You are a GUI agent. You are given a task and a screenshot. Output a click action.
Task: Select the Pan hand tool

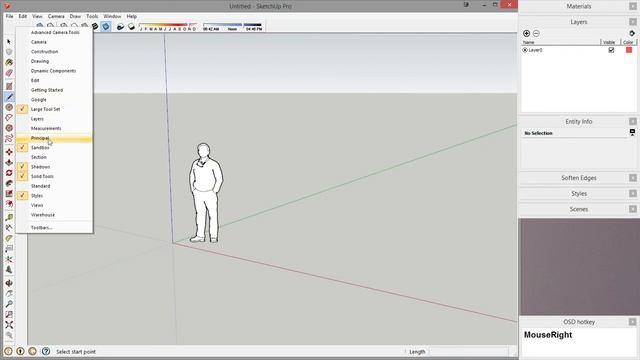9,293
